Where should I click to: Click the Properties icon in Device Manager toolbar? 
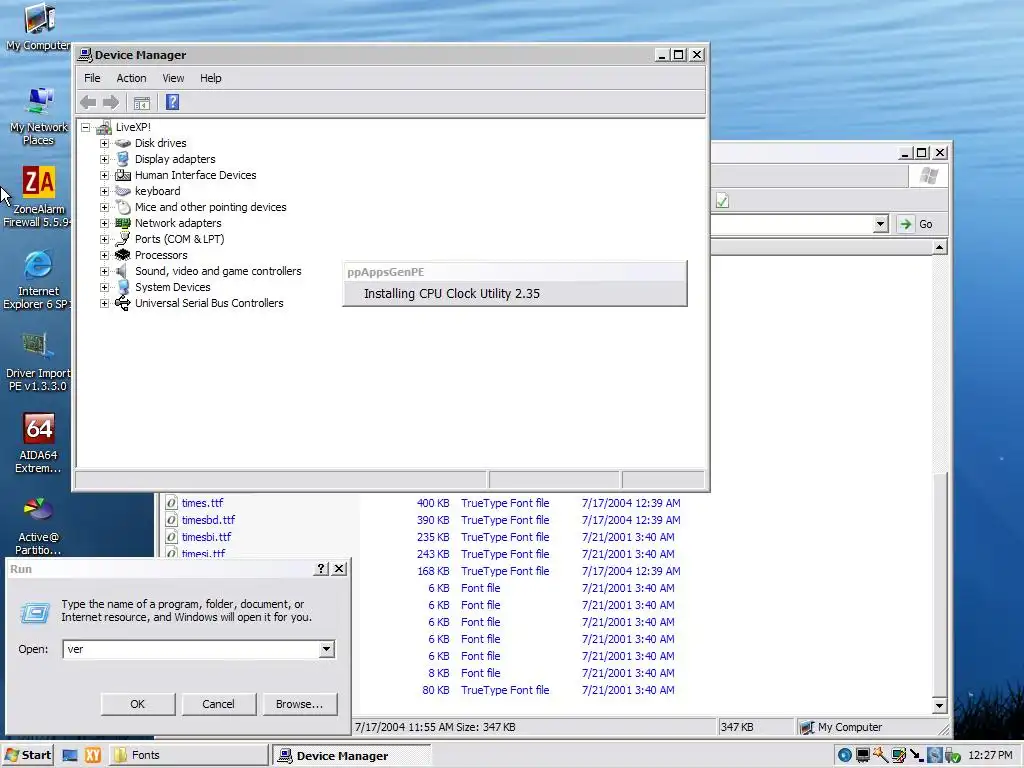click(142, 103)
